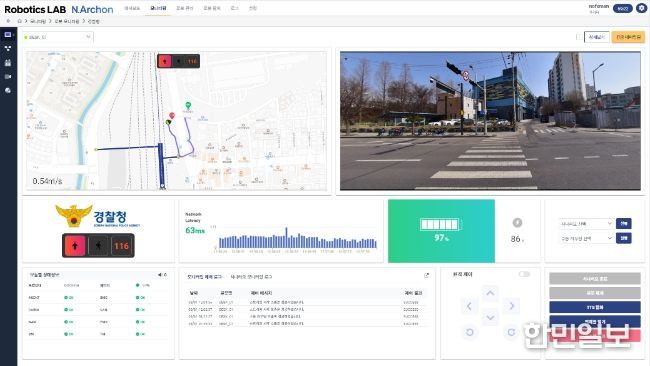The image size is (650, 366).
Task: Open the first scenario selection dropdown
Action: point(586,223)
